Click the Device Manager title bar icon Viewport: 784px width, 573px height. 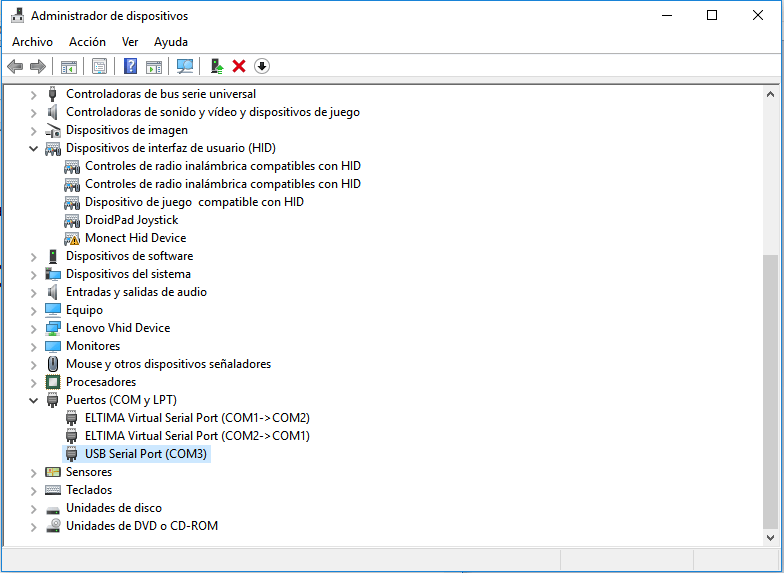pos(18,16)
